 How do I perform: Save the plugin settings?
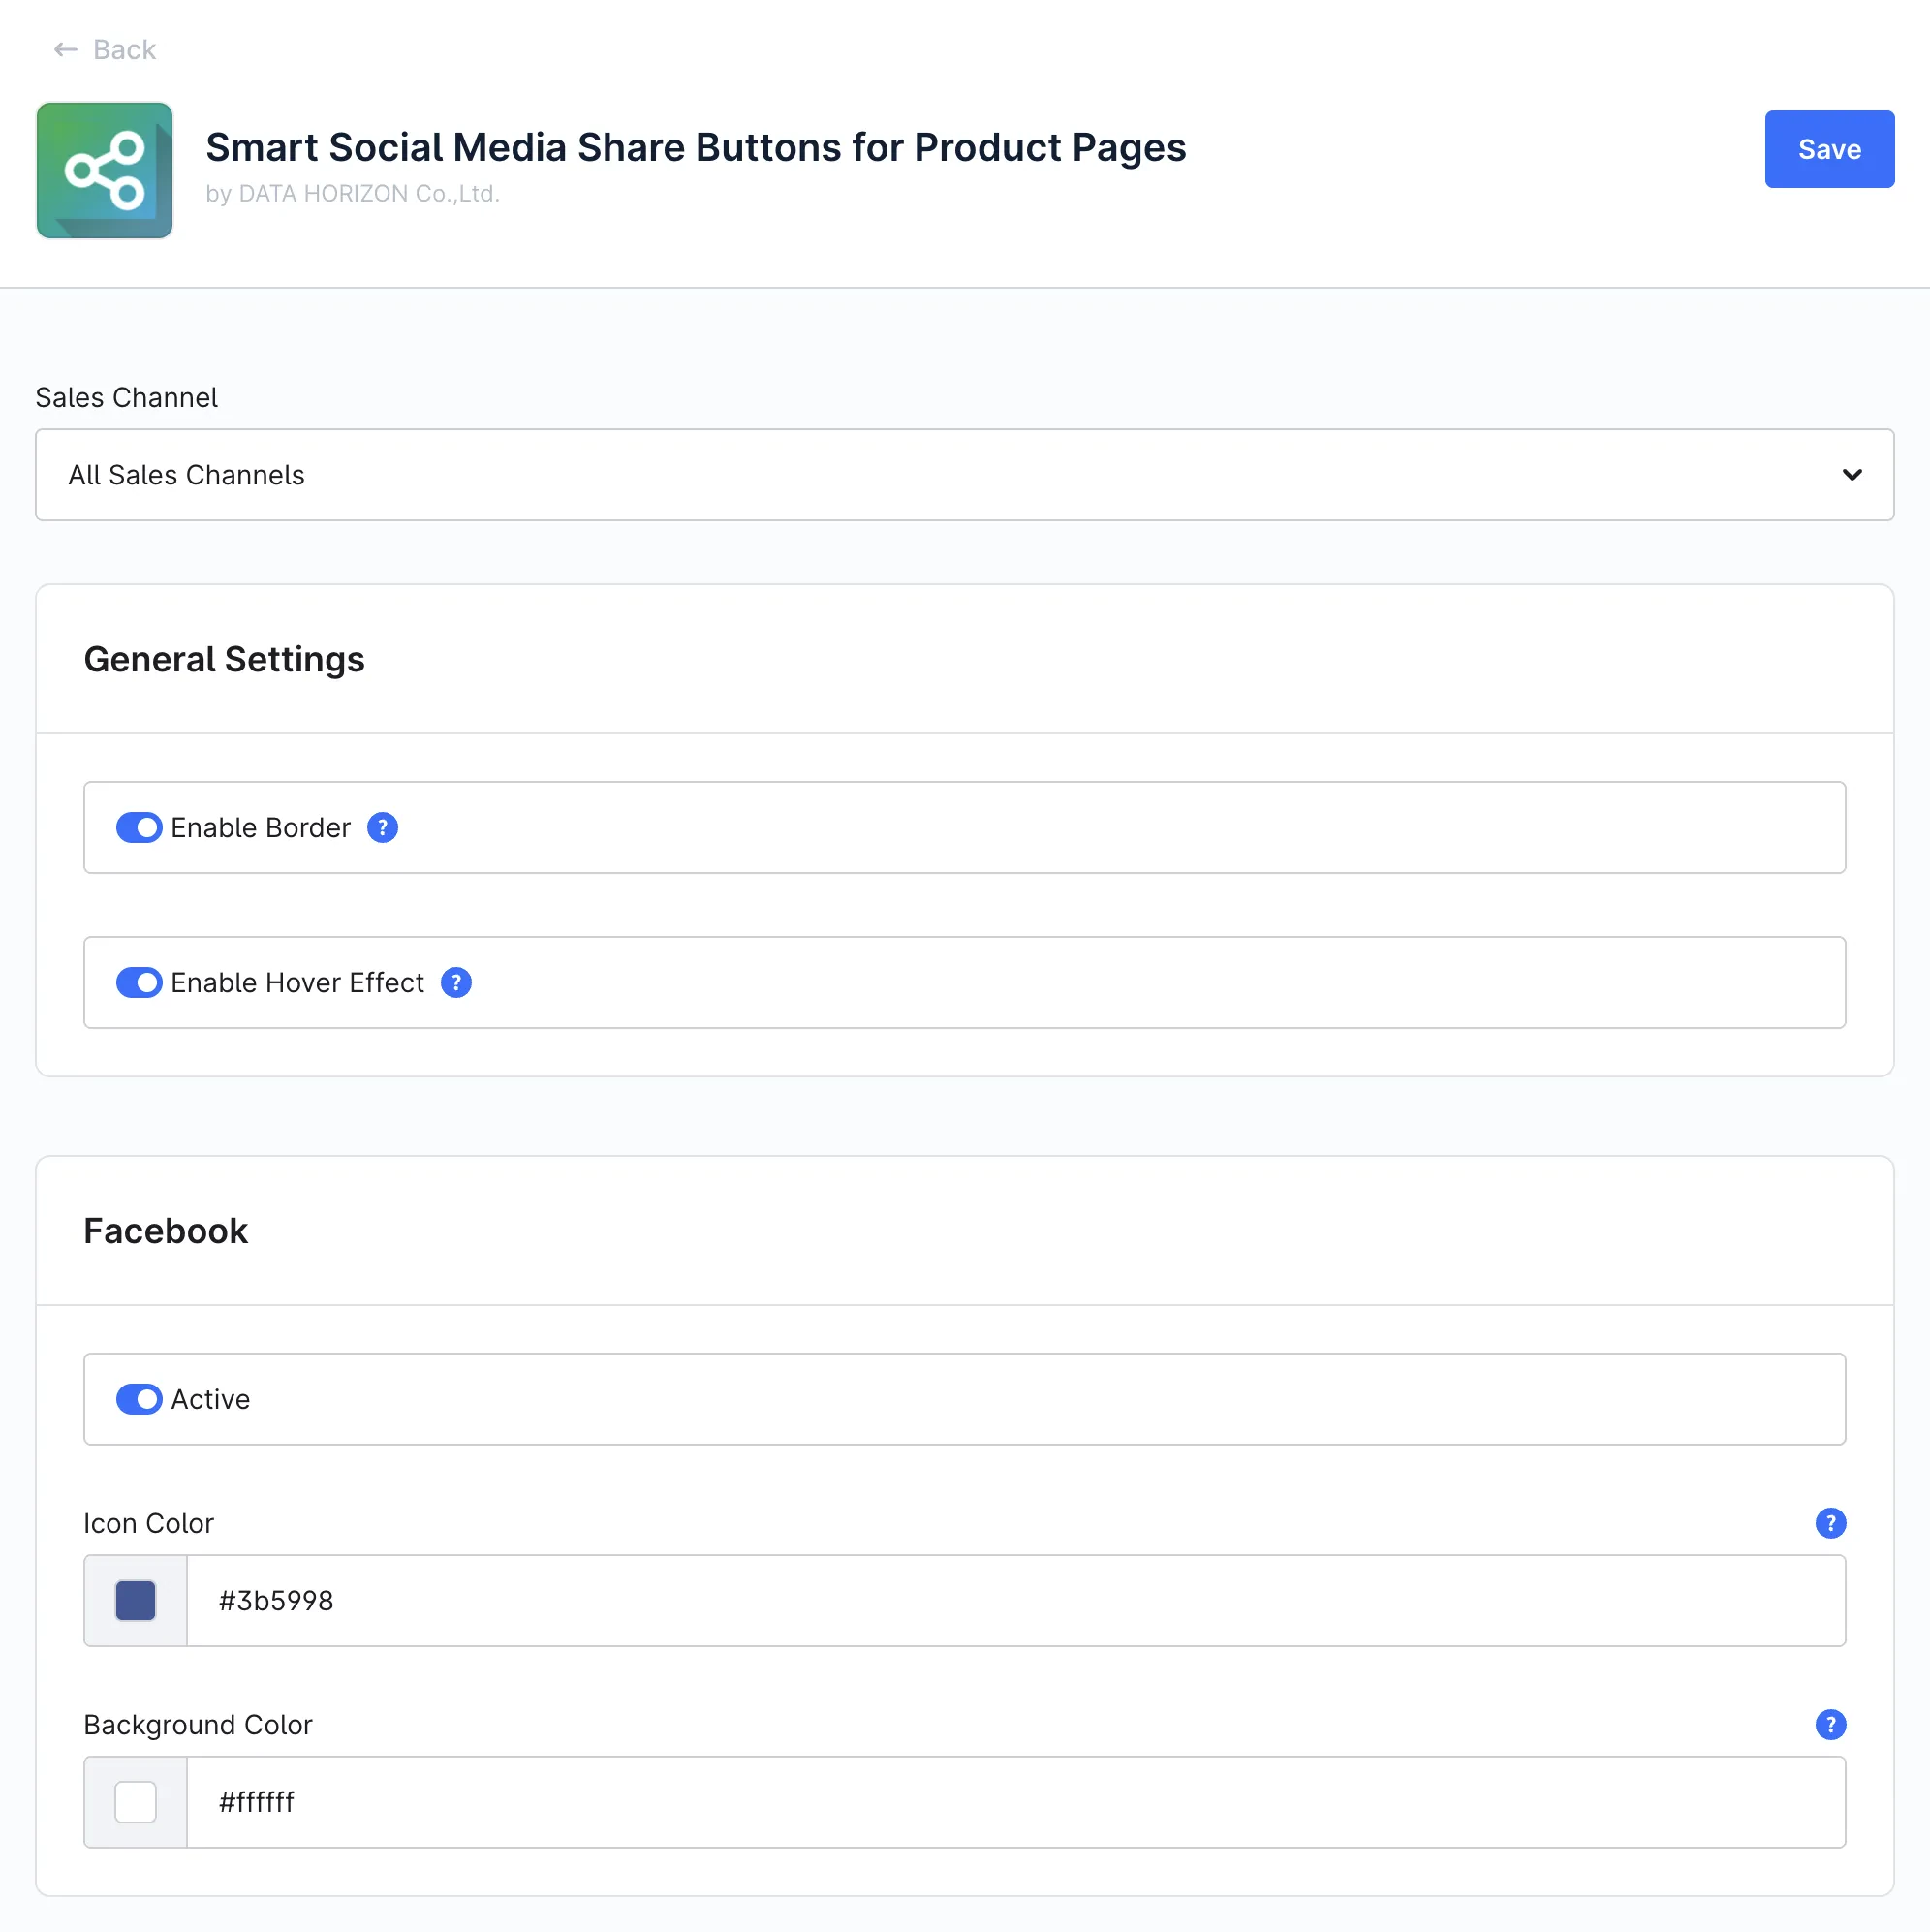(1828, 149)
